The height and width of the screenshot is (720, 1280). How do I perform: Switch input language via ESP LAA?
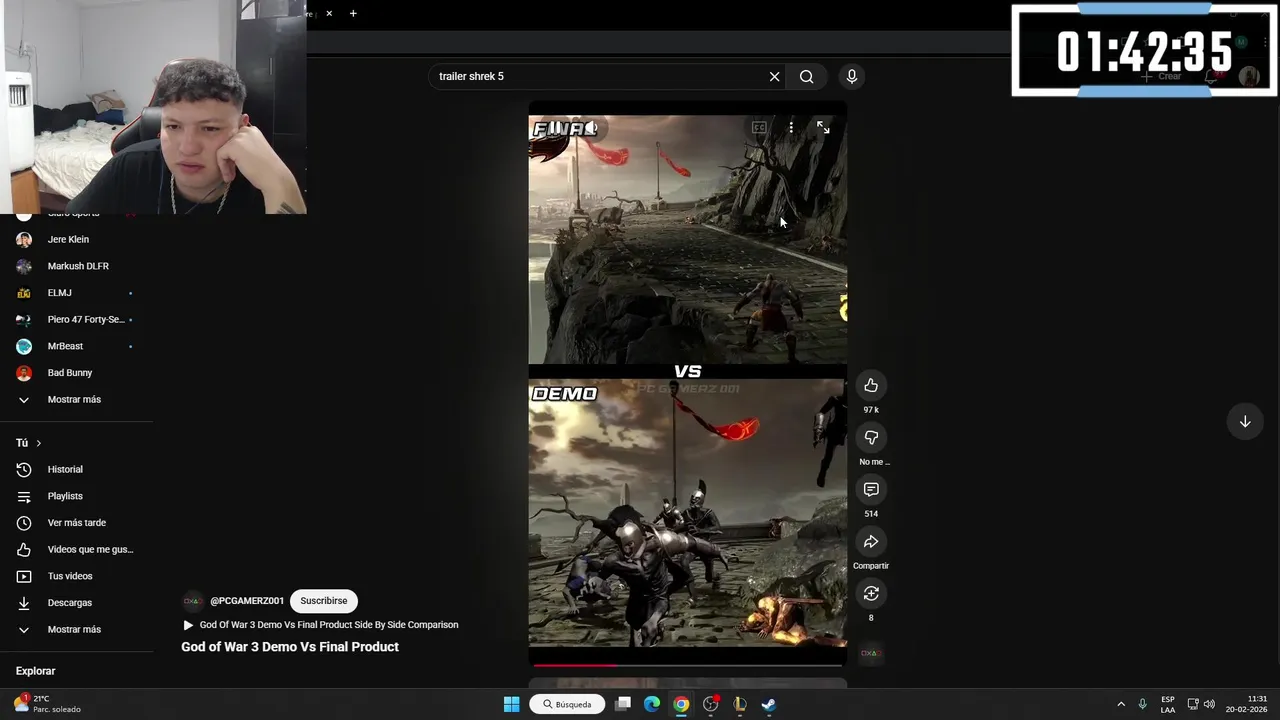coord(1168,704)
